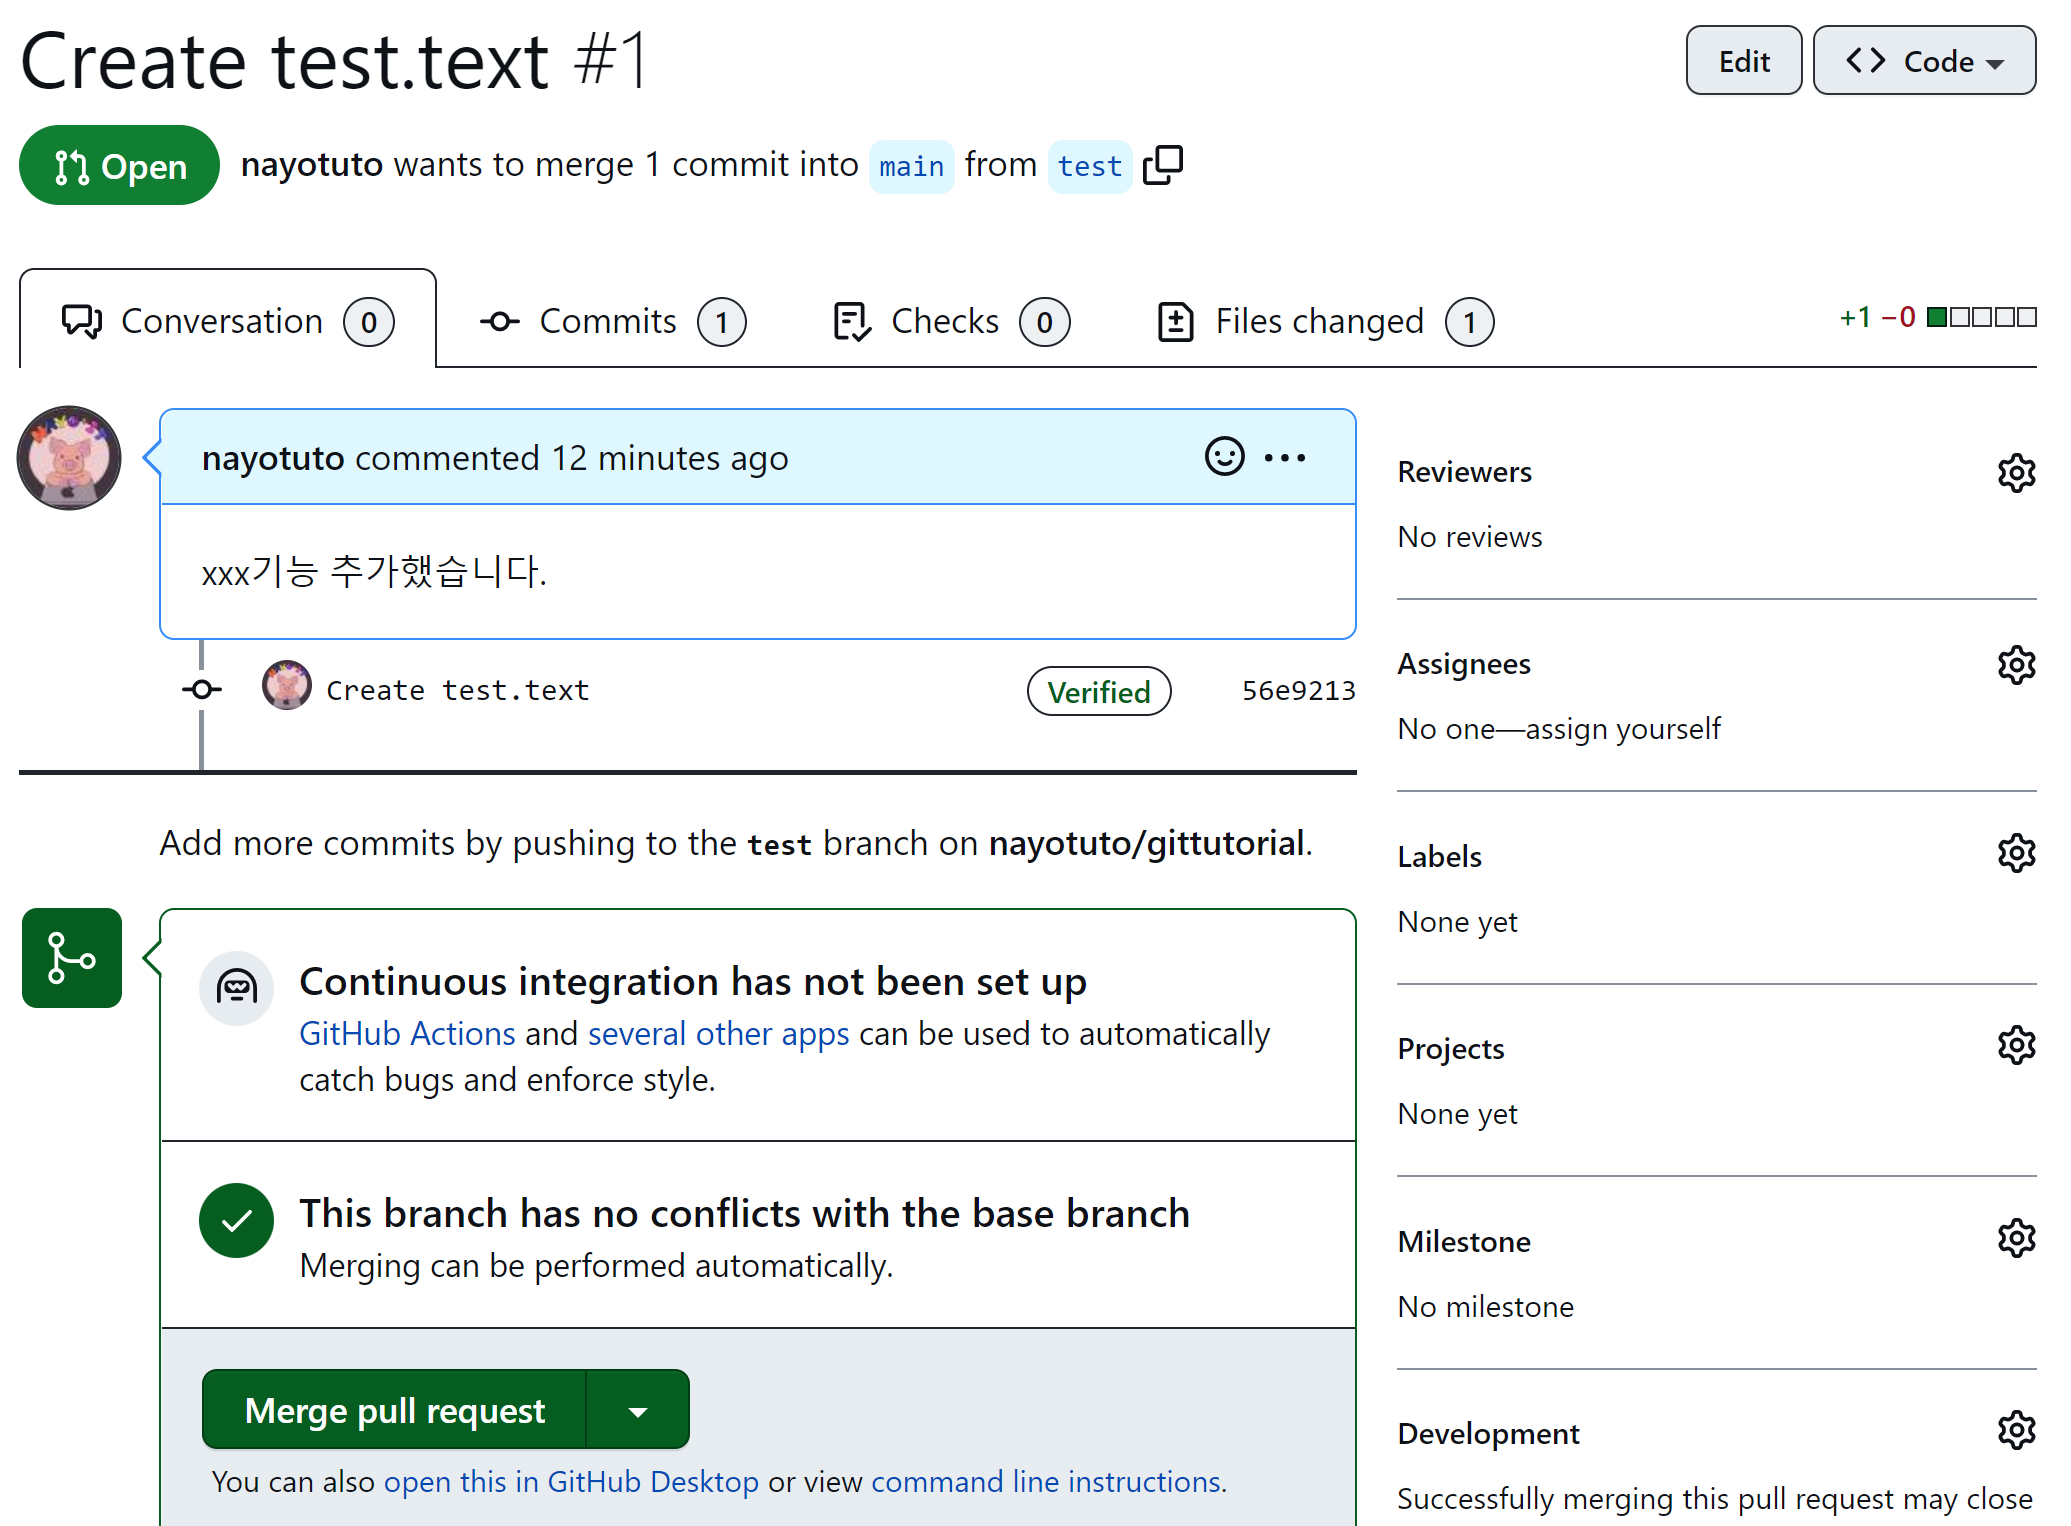Image resolution: width=2071 pixels, height=1526 pixels.
Task: Click the diffstat colored squares bar
Action: (x=1981, y=317)
